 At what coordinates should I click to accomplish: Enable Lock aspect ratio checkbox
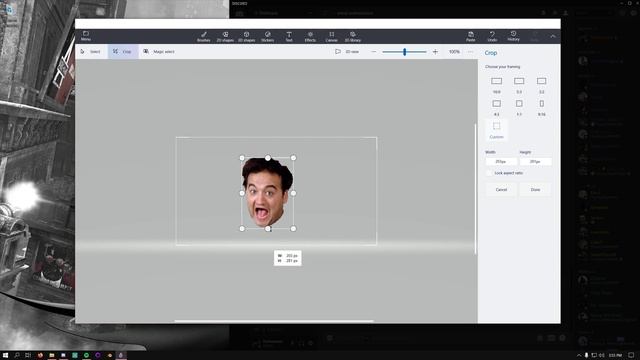click(489, 173)
